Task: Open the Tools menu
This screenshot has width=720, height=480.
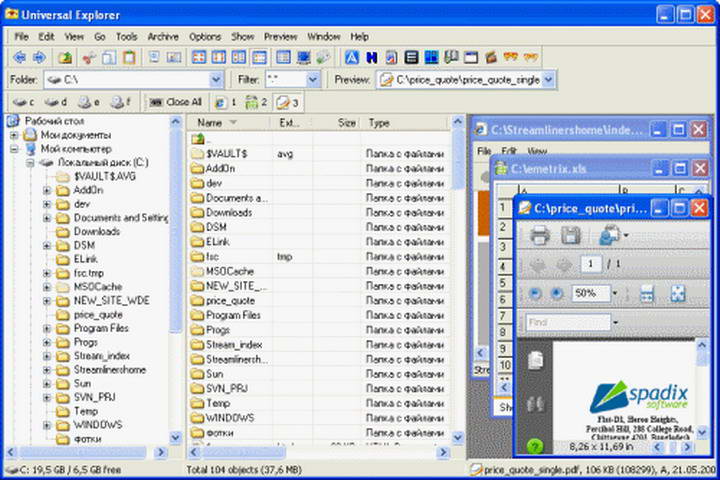Action: tap(127, 37)
